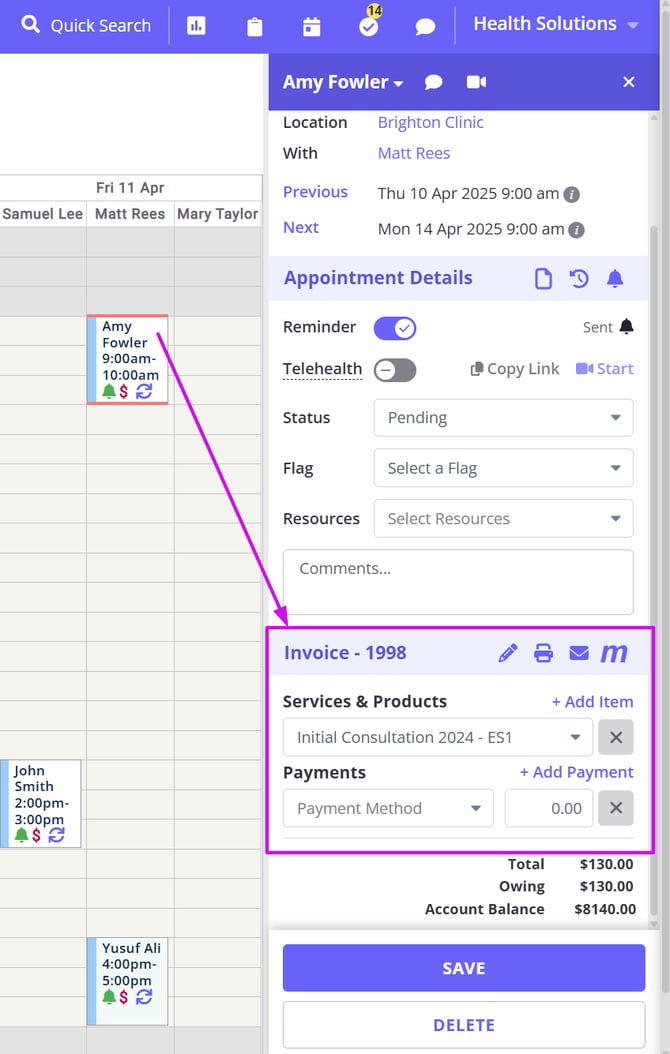
Task: Open tasks checkmark icon with 14 badge
Action: [x=369, y=26]
